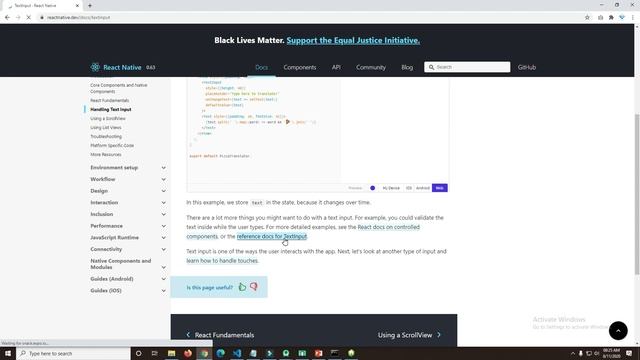The width and height of the screenshot is (640, 360).
Task: Click the microphone icon in system tray
Action: [x=581, y=353]
